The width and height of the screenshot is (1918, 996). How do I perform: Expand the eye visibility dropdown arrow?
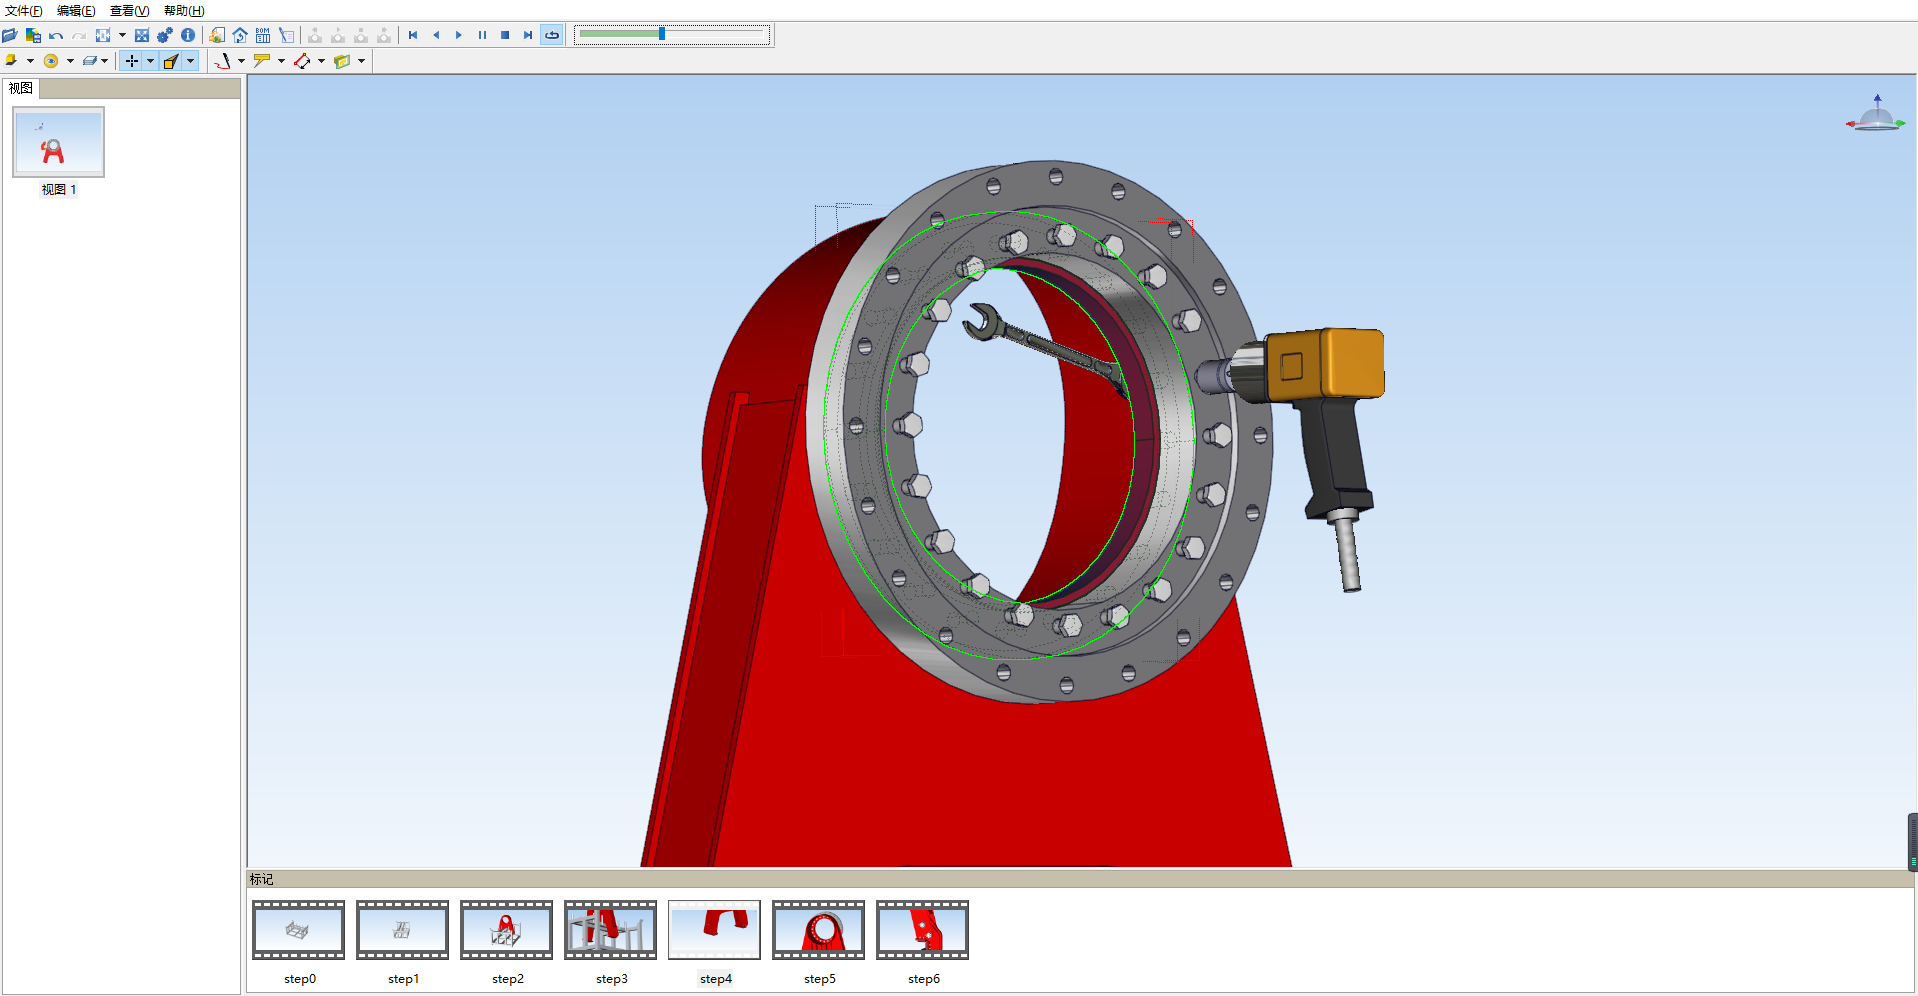70,61
